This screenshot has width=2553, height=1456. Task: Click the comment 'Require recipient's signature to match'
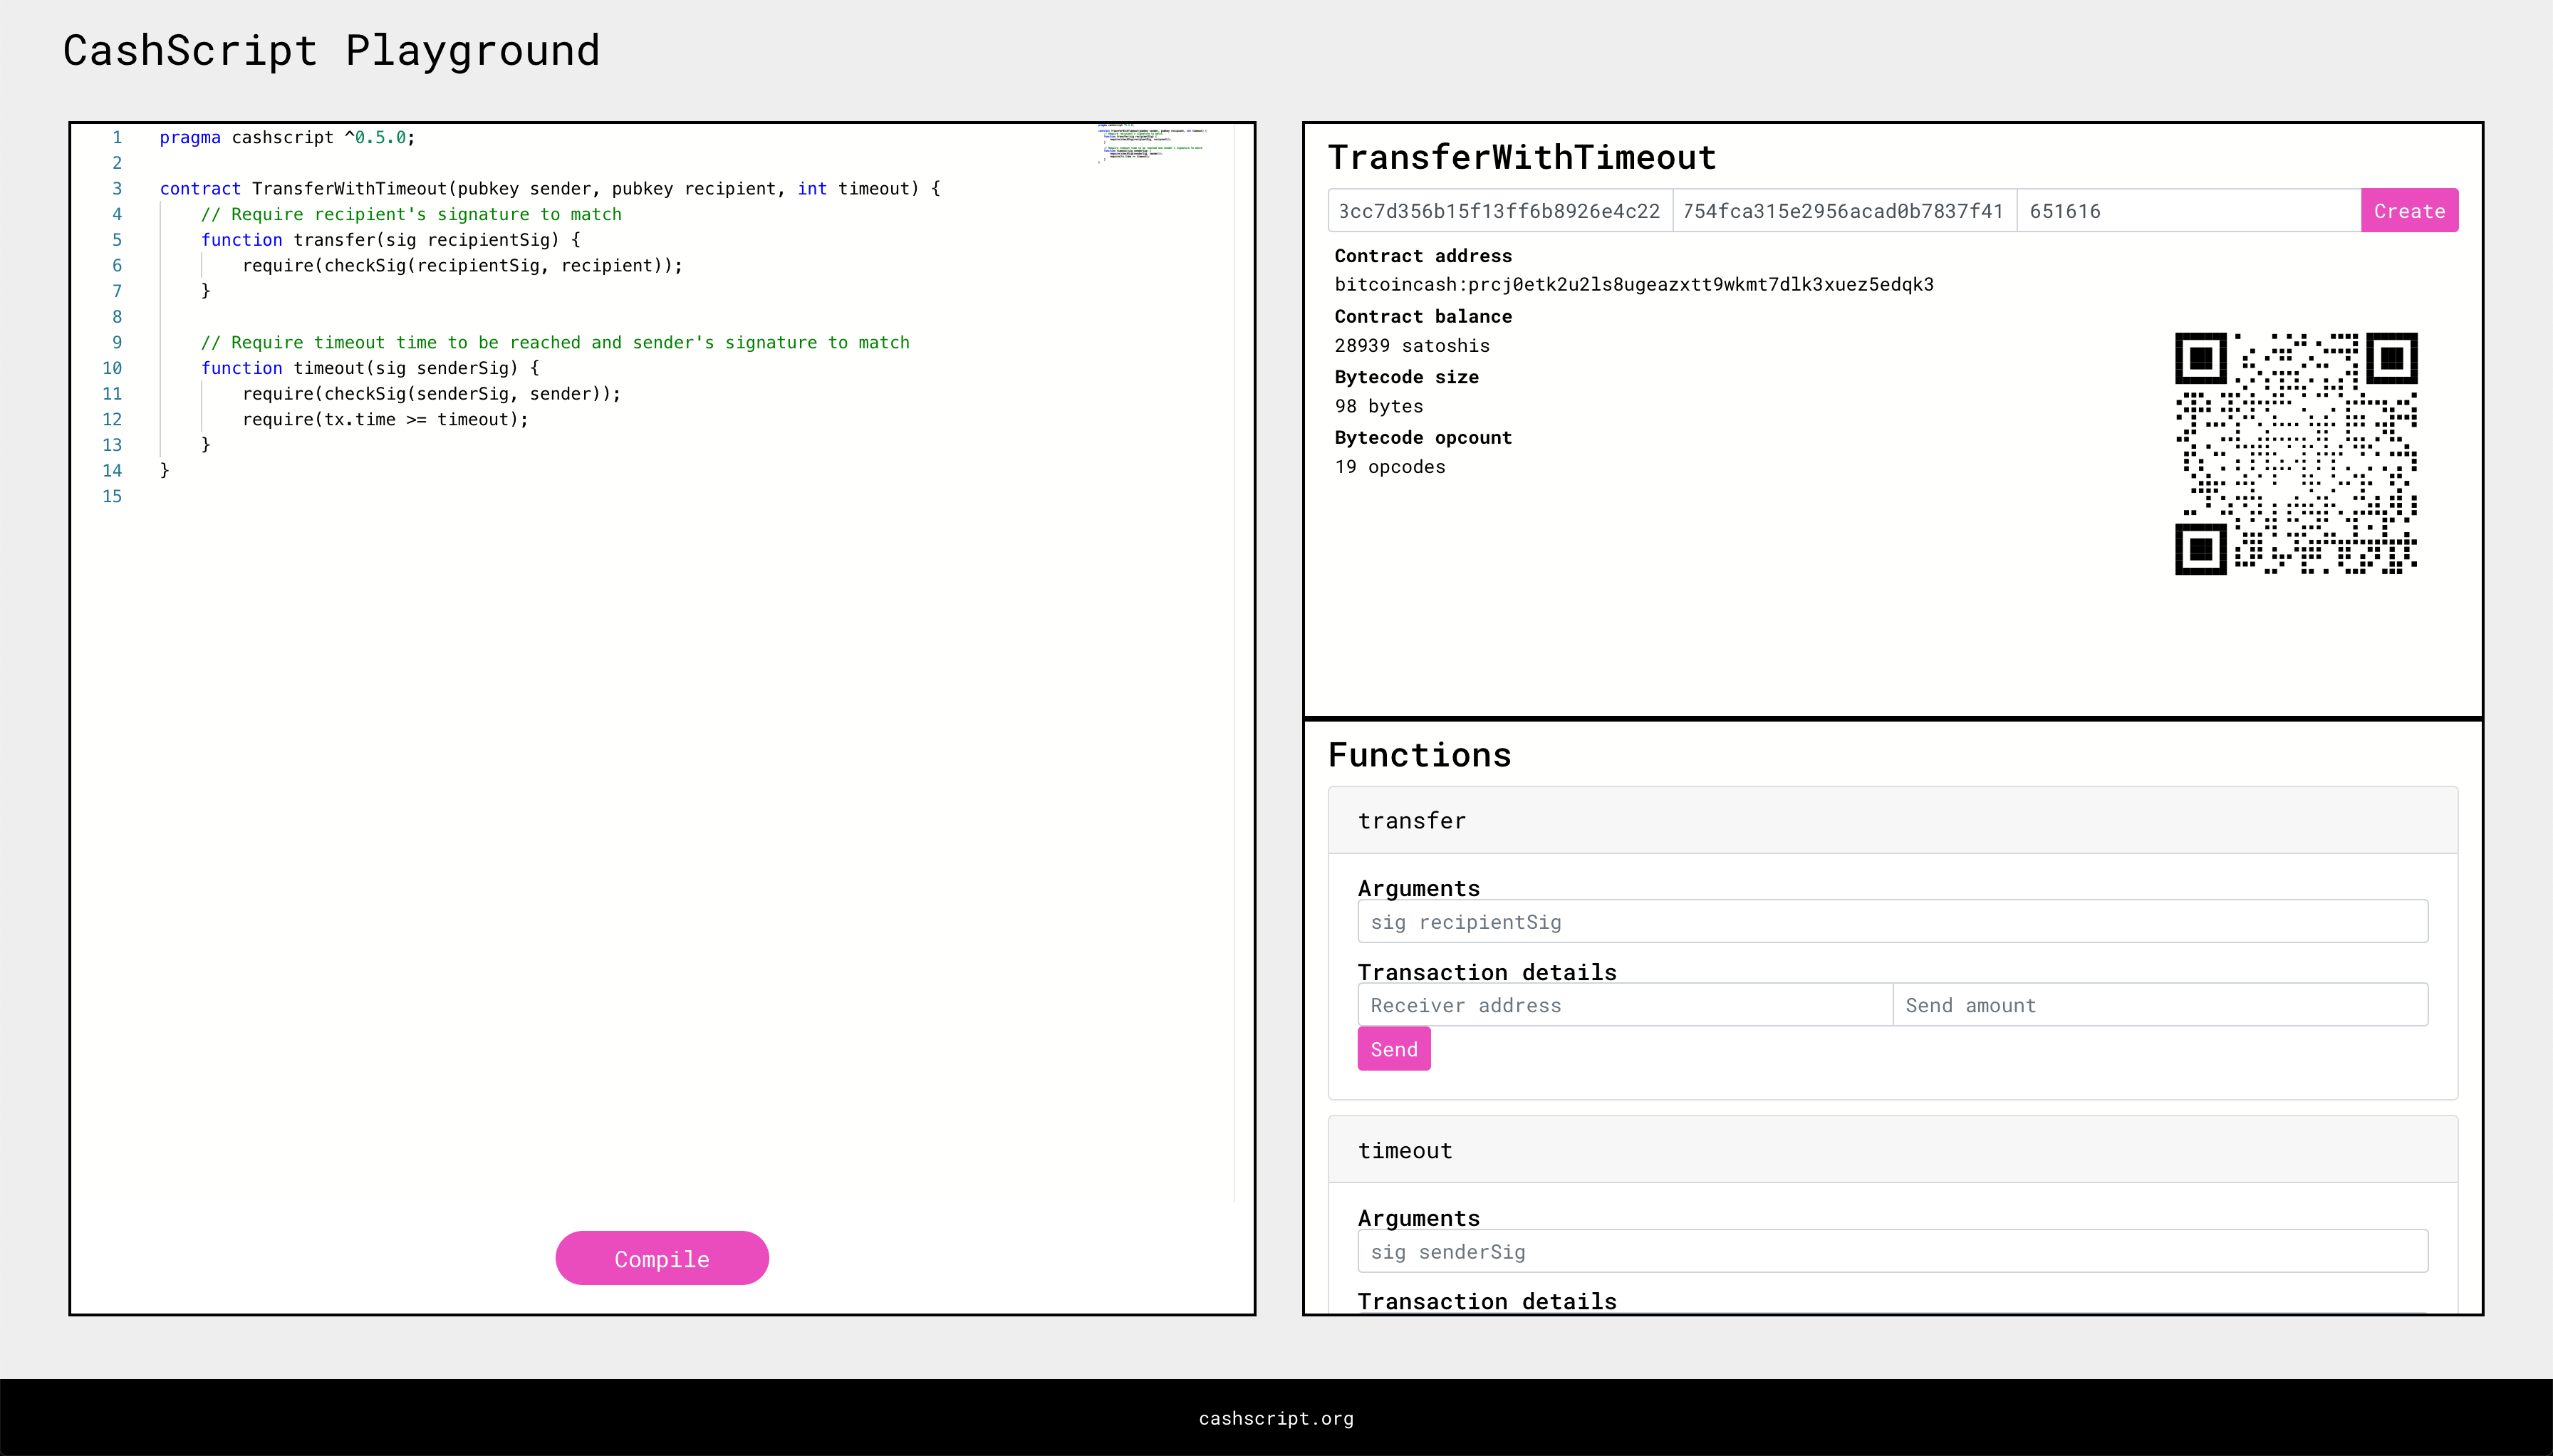pos(411,214)
